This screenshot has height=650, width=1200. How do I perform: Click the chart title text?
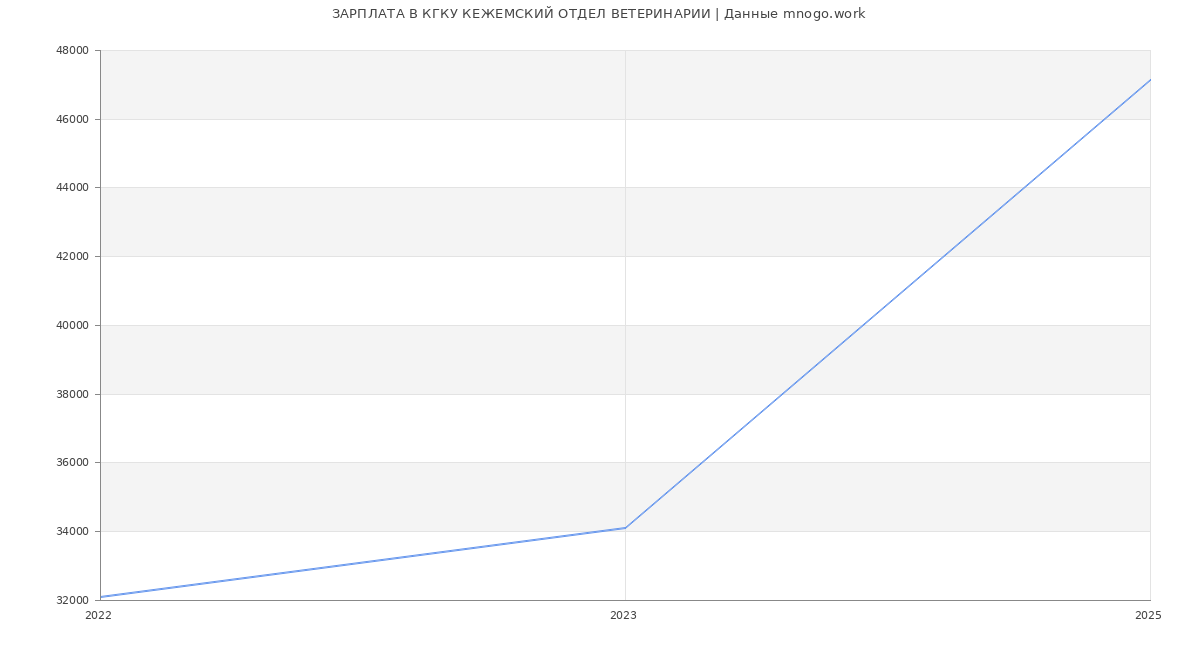(598, 14)
